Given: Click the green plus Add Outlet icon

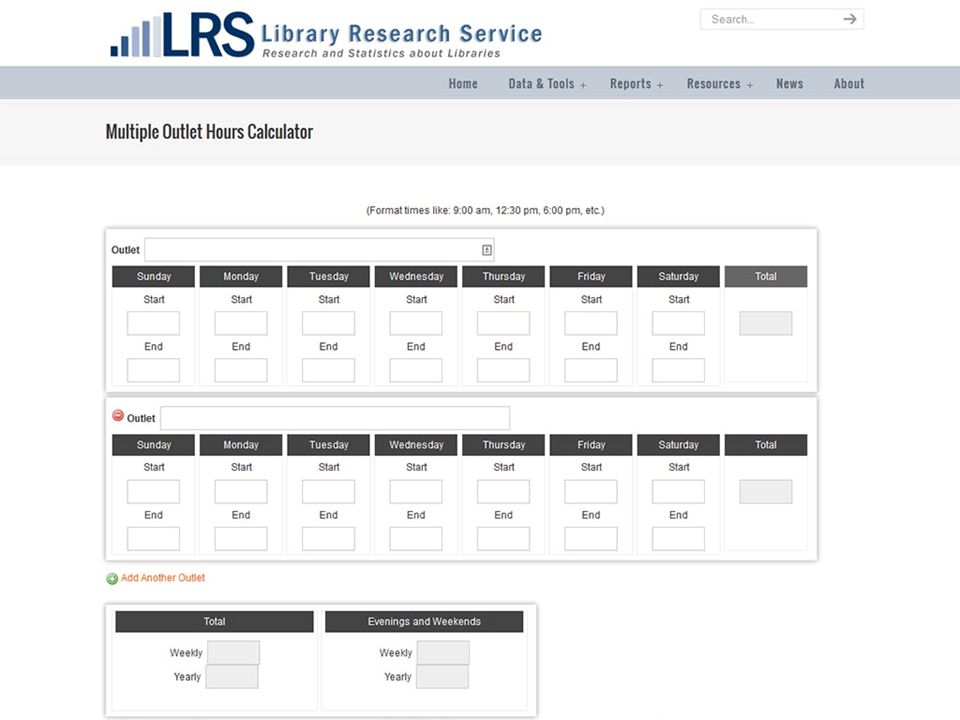Looking at the screenshot, I should click(x=112, y=579).
